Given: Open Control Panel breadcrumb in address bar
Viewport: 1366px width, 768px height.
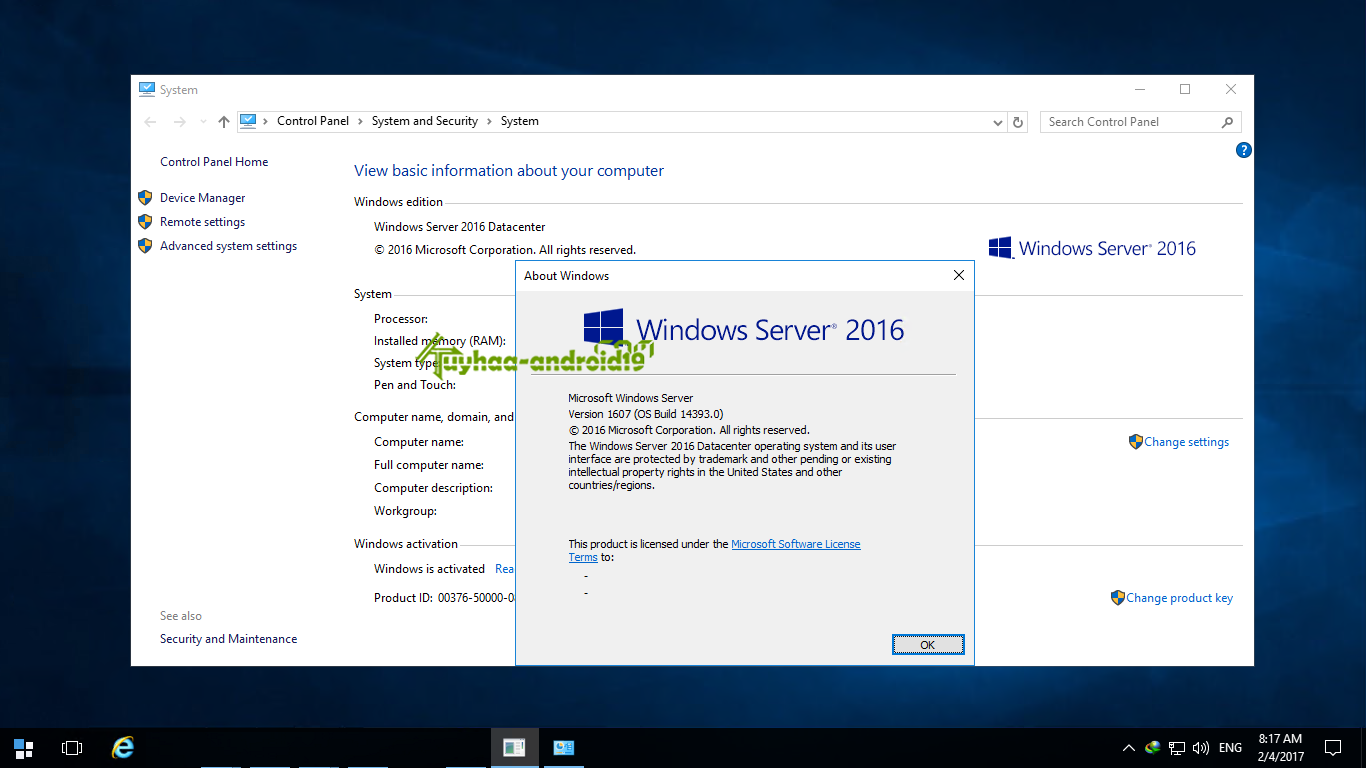Looking at the screenshot, I should (x=313, y=121).
